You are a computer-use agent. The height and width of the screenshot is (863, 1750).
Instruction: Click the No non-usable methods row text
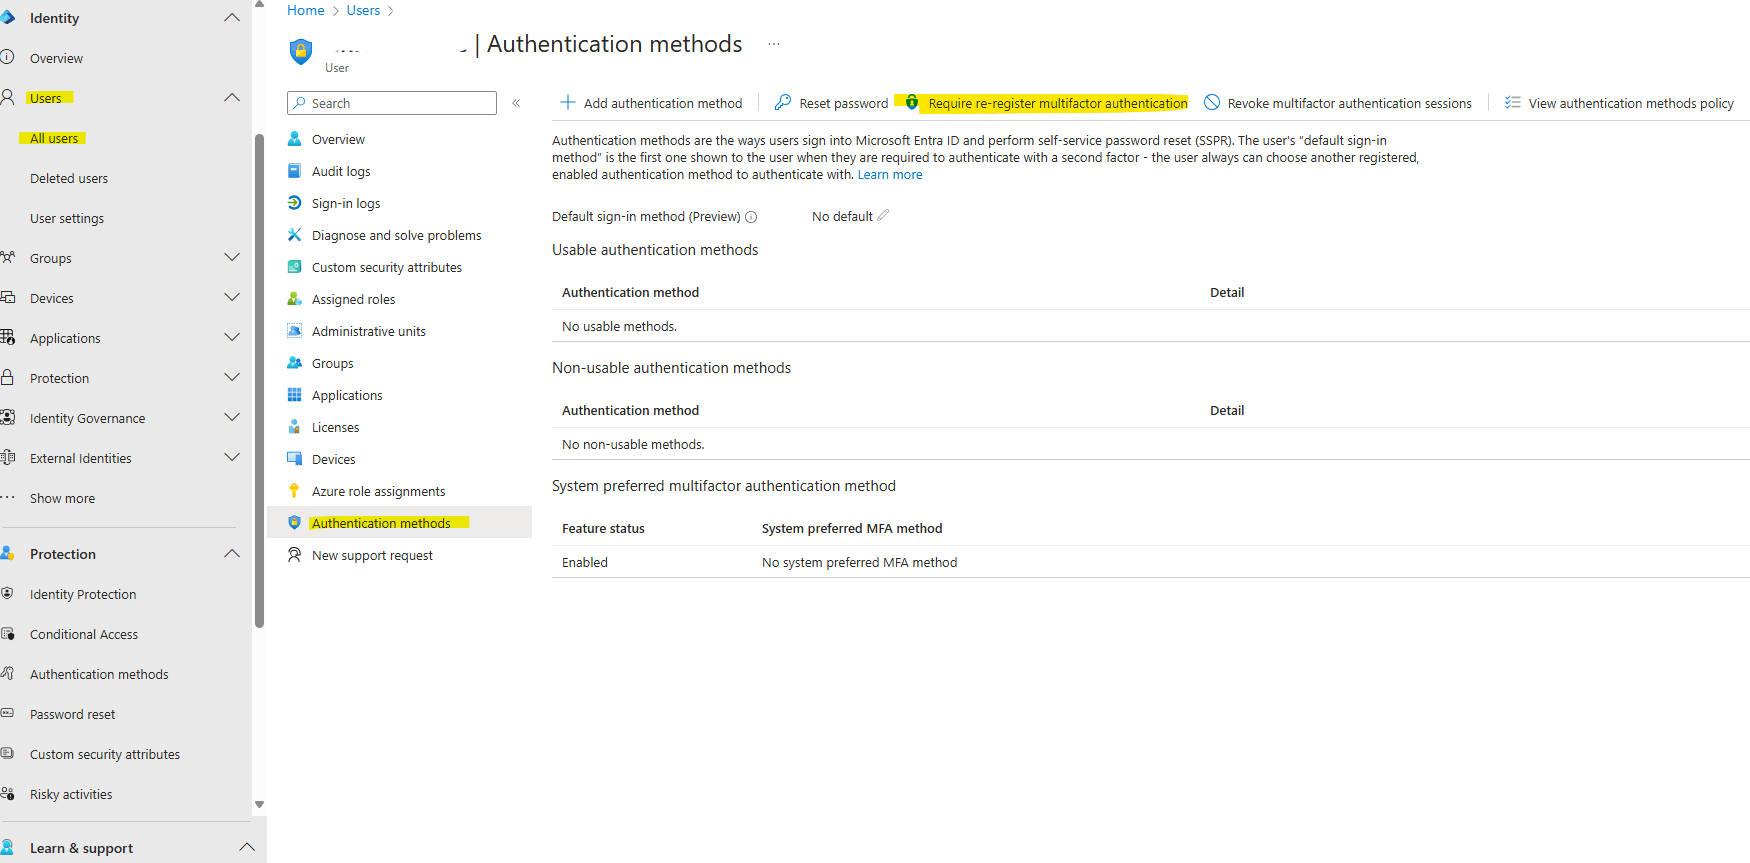pyautogui.click(x=633, y=444)
